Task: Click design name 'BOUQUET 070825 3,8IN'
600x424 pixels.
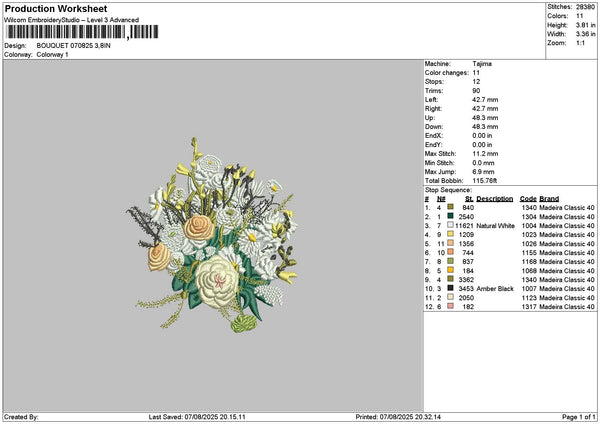Action: (x=73, y=46)
